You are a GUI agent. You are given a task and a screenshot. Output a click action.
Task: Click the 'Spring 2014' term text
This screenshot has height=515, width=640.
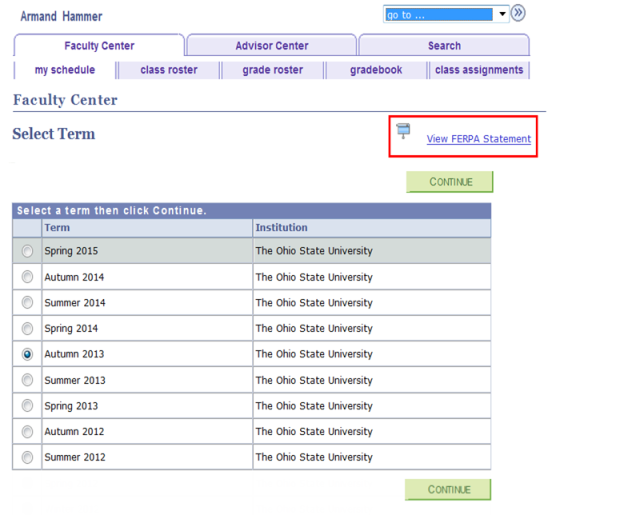(x=71, y=329)
